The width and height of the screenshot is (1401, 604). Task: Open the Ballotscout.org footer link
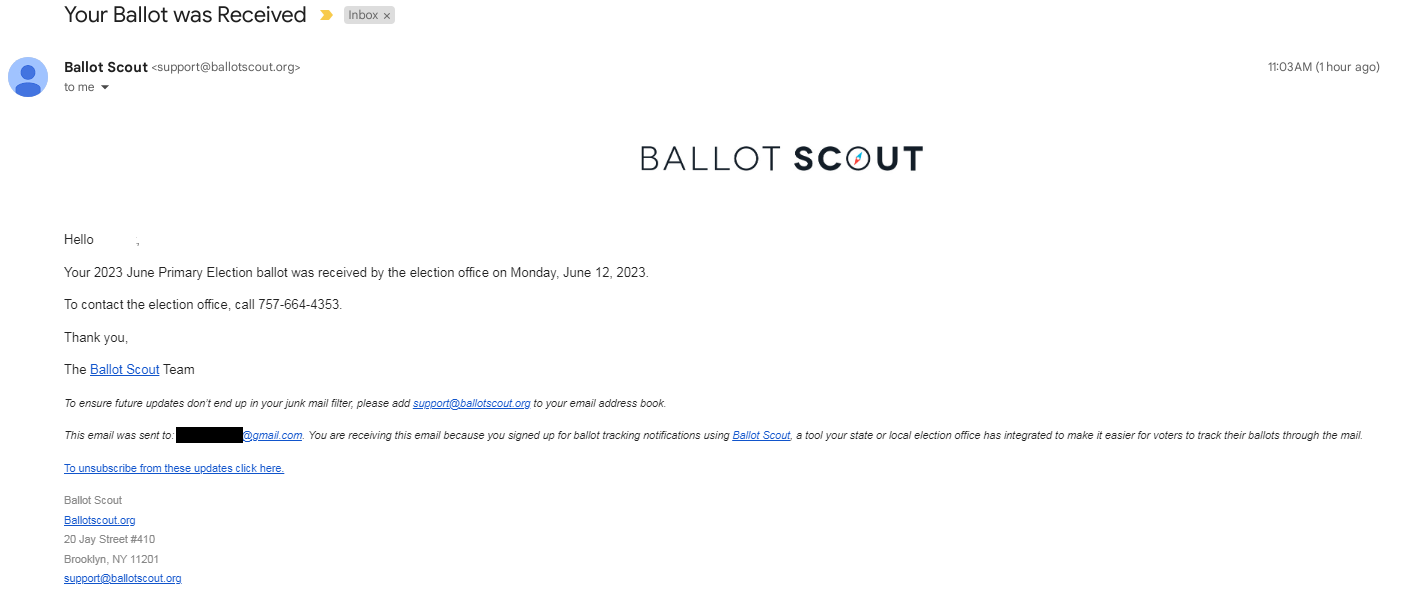click(x=99, y=520)
